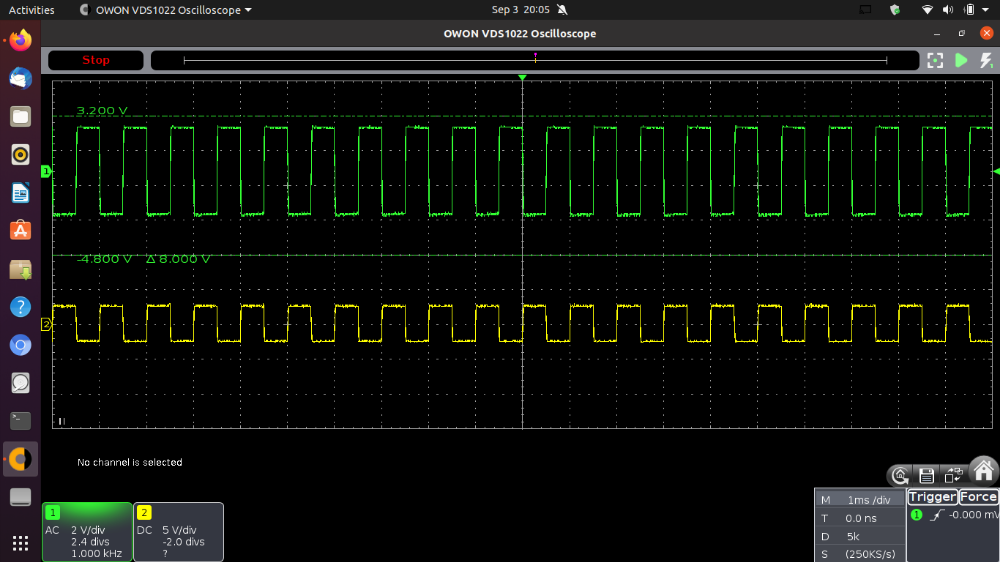Click the autoset focus icon

click(935, 61)
